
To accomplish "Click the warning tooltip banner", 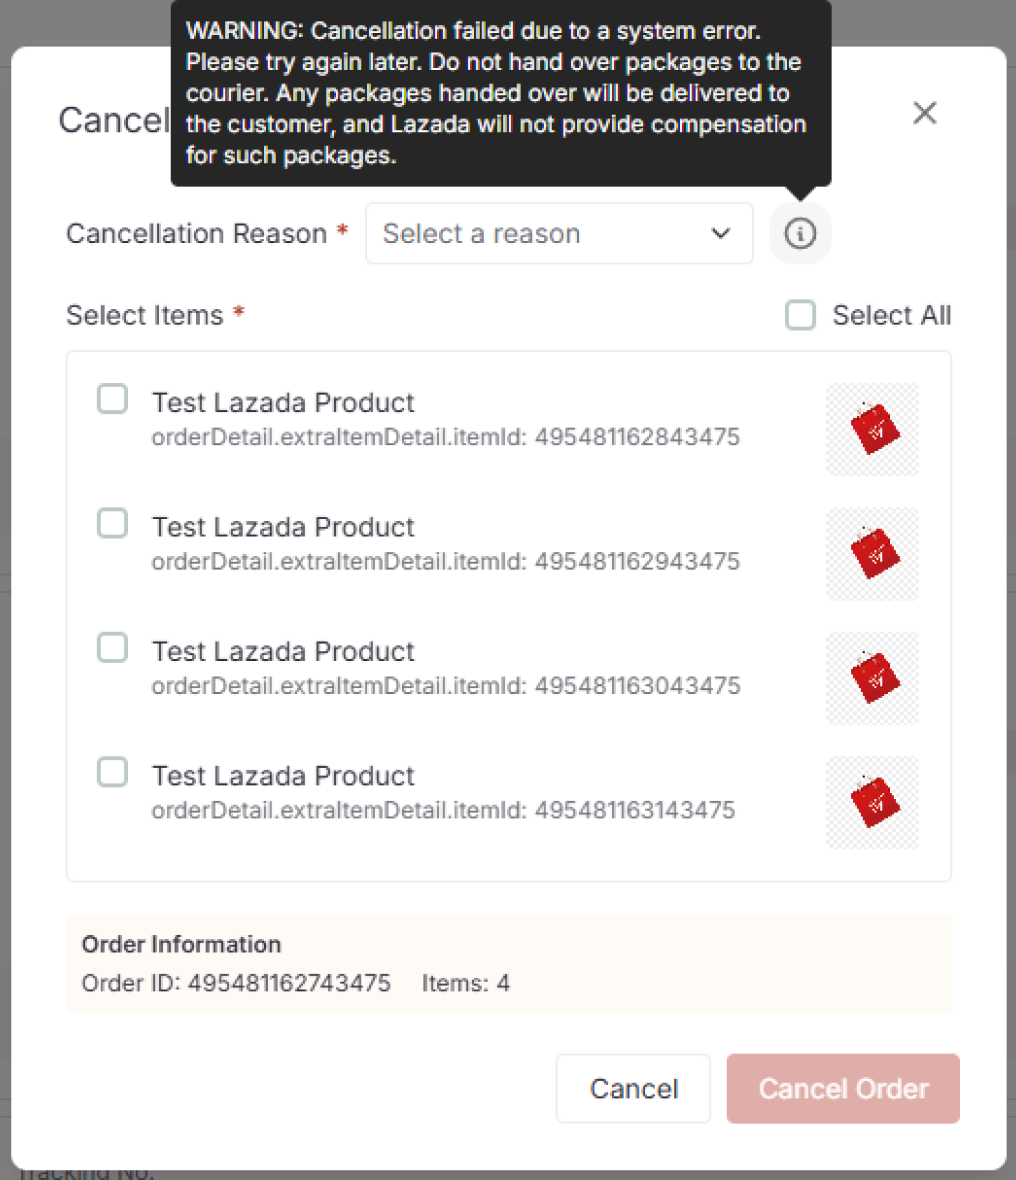I will pos(498,93).
